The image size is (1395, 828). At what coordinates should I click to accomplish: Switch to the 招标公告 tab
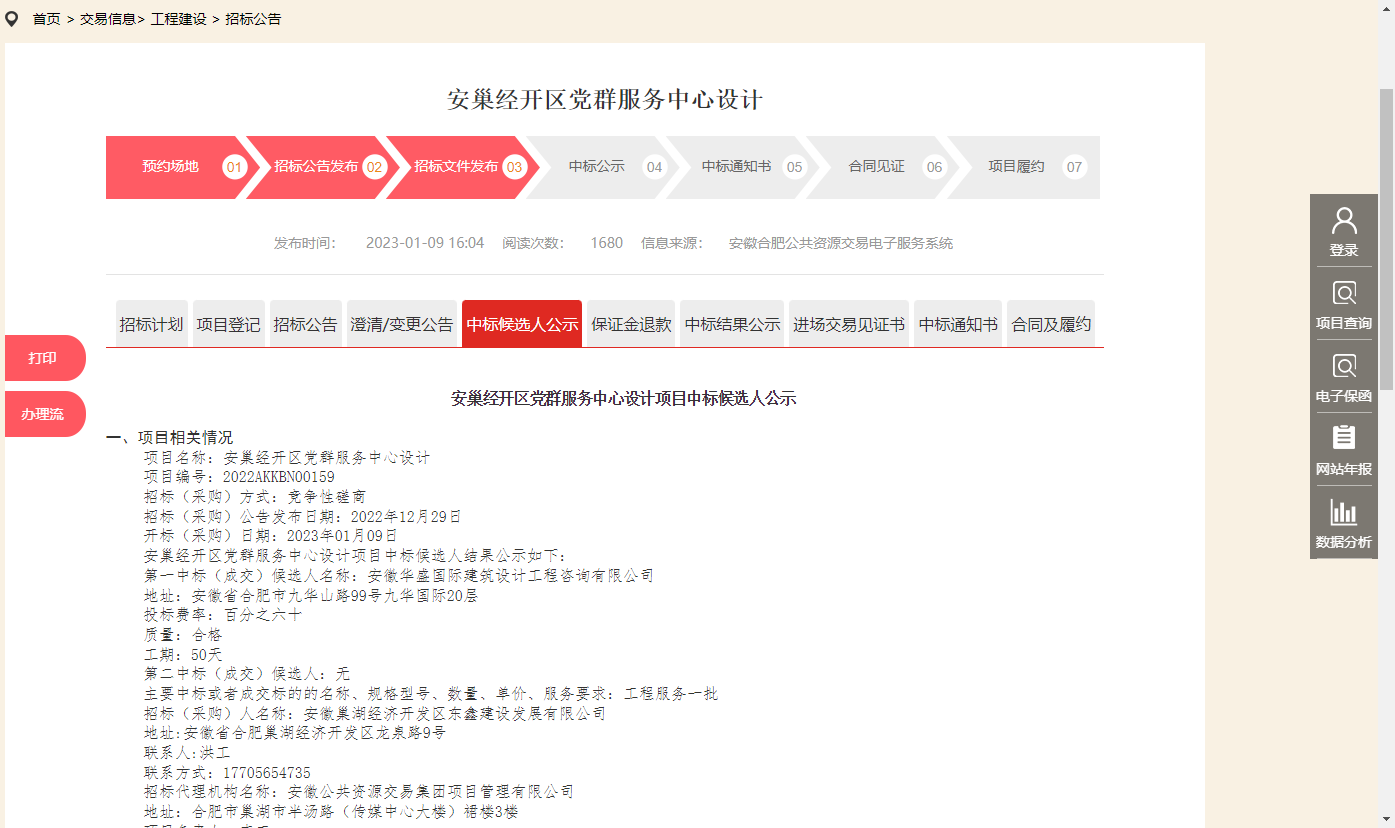(x=305, y=324)
